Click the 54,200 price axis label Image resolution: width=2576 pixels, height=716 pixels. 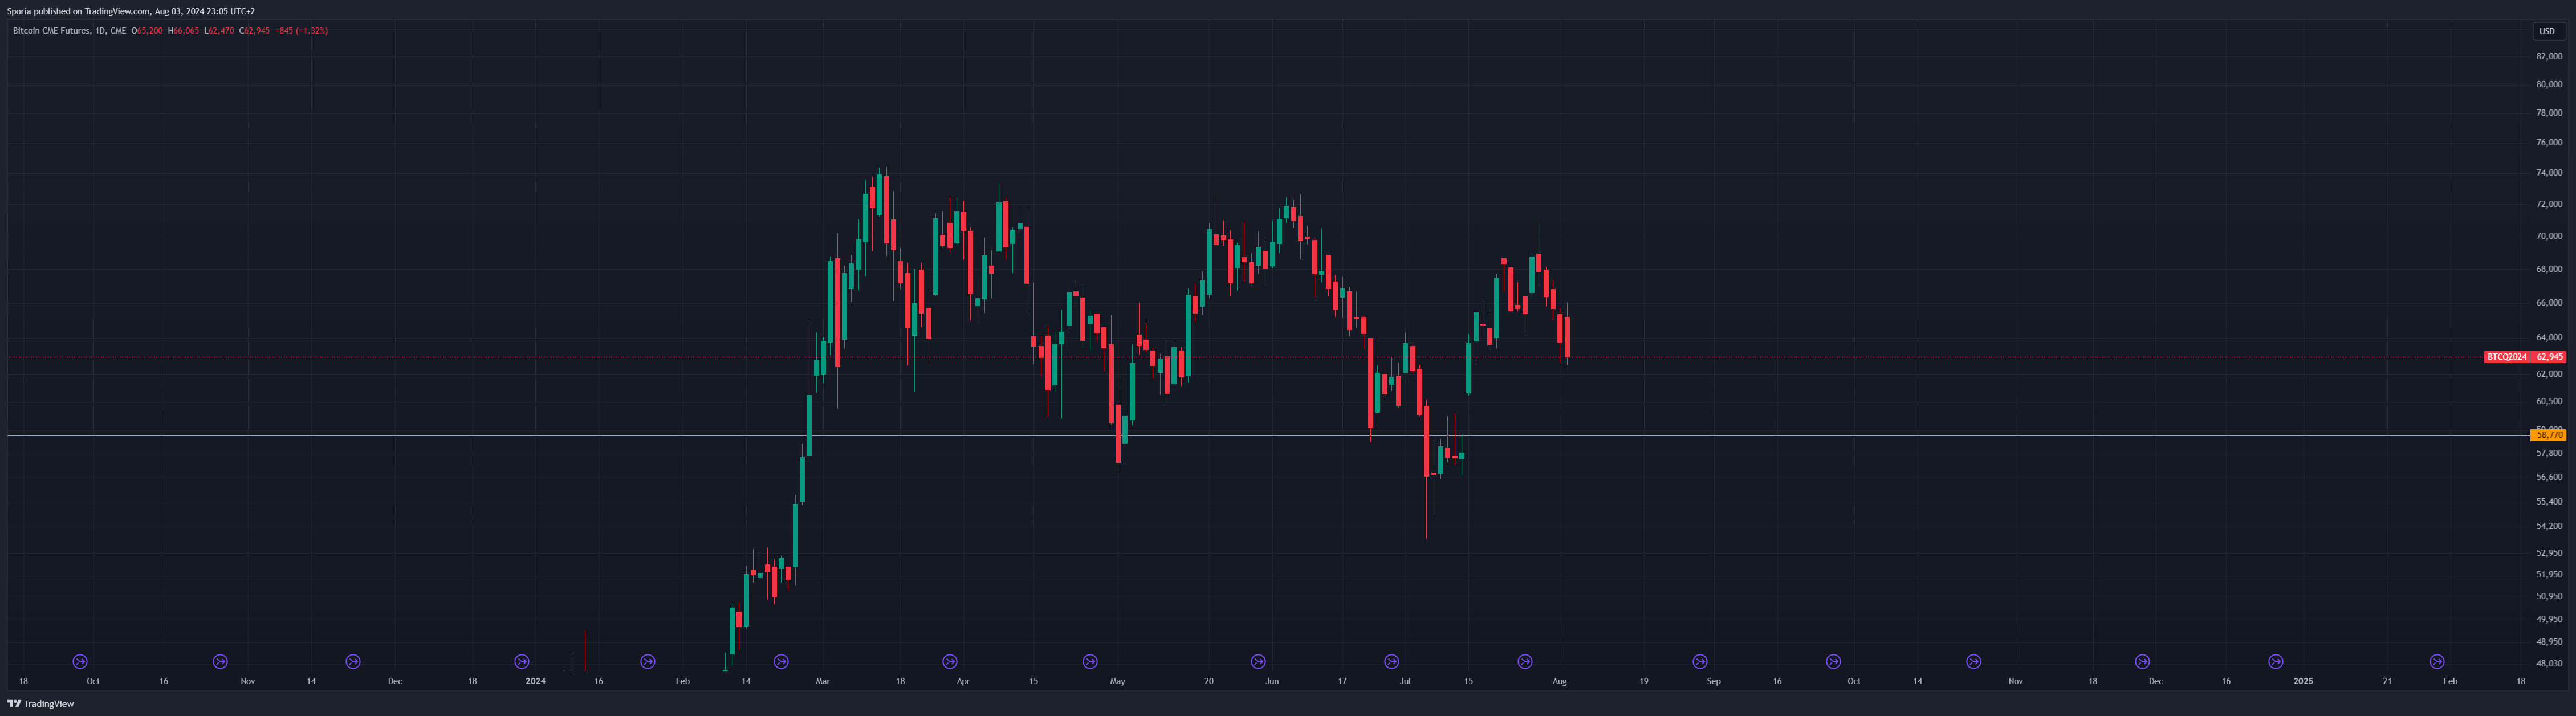pyautogui.click(x=2549, y=526)
